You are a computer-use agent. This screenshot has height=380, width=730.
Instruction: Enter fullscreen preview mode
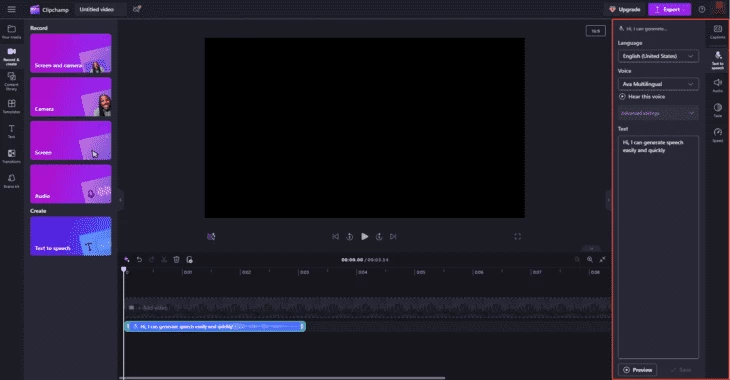[x=517, y=237]
